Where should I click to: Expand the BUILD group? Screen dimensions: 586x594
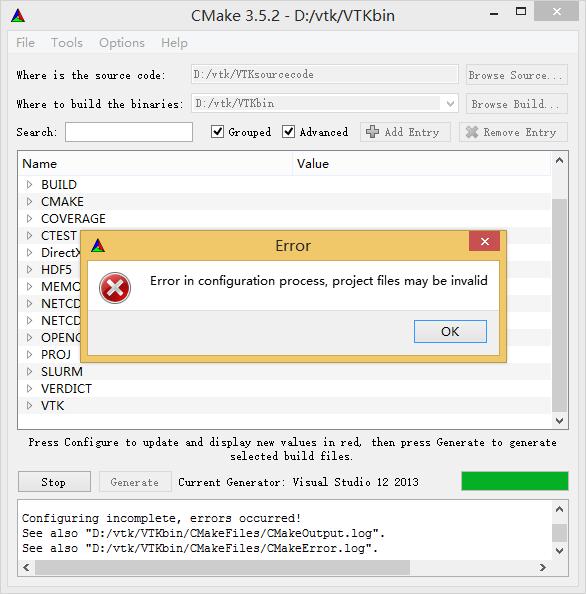[29, 184]
